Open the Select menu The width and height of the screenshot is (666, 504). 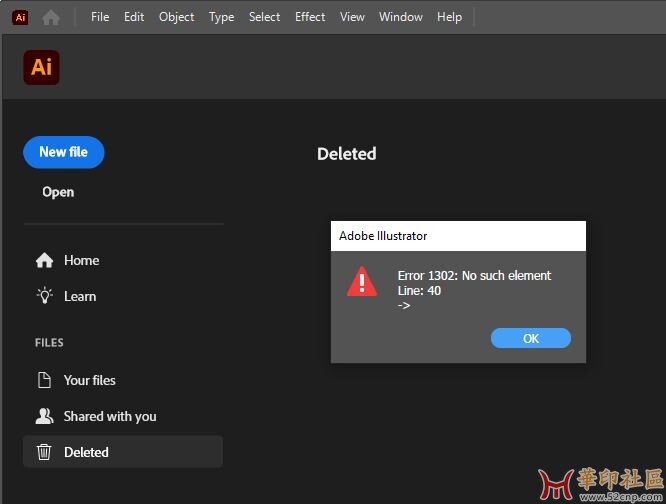[264, 17]
